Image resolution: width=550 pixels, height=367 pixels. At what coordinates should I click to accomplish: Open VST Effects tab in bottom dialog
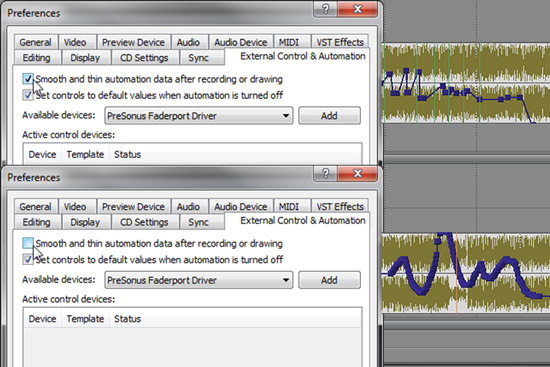click(340, 207)
